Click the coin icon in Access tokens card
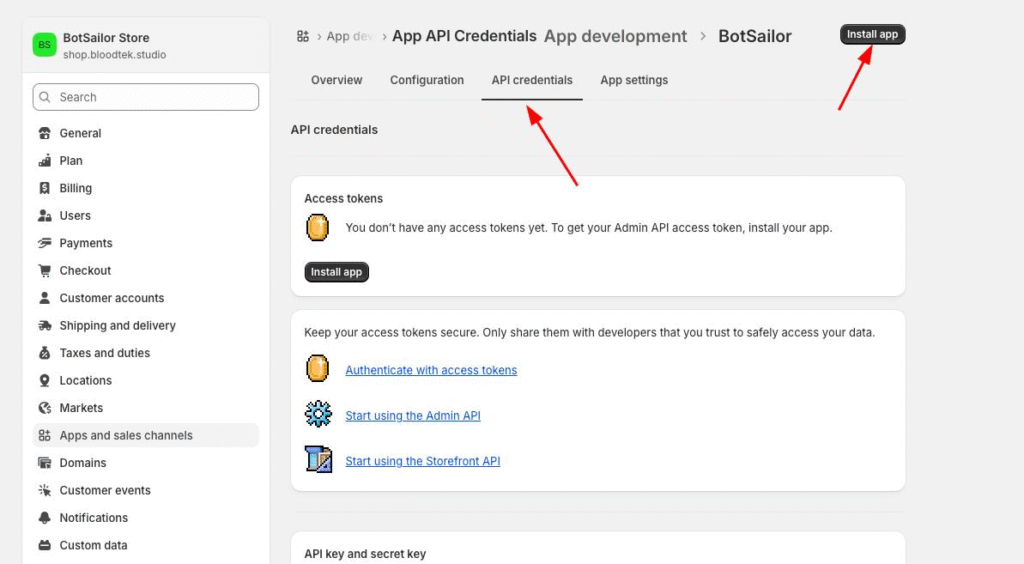The width and height of the screenshot is (1024, 564). click(317, 228)
